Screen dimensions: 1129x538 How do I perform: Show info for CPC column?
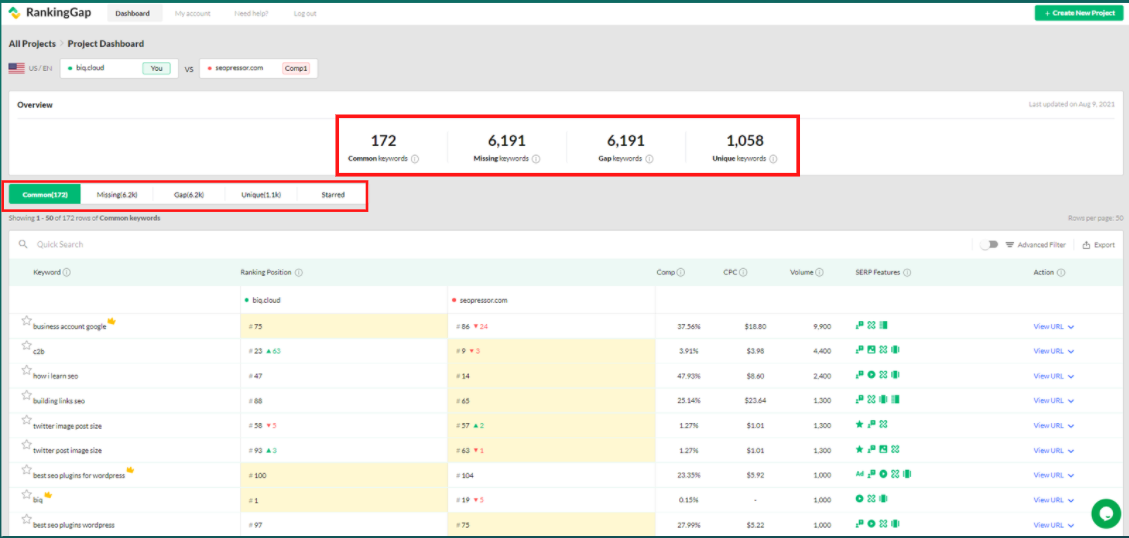743,273
